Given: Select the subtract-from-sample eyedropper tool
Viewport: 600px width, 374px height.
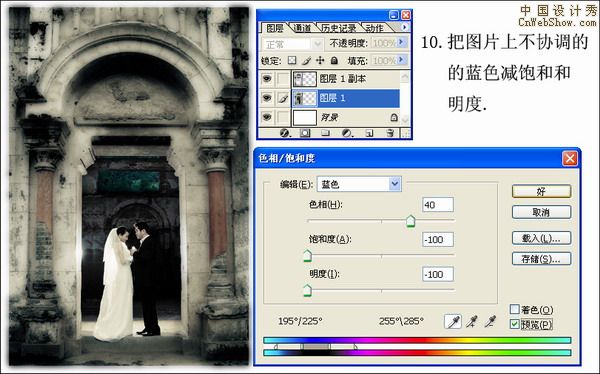Looking at the screenshot, I should [x=490, y=321].
